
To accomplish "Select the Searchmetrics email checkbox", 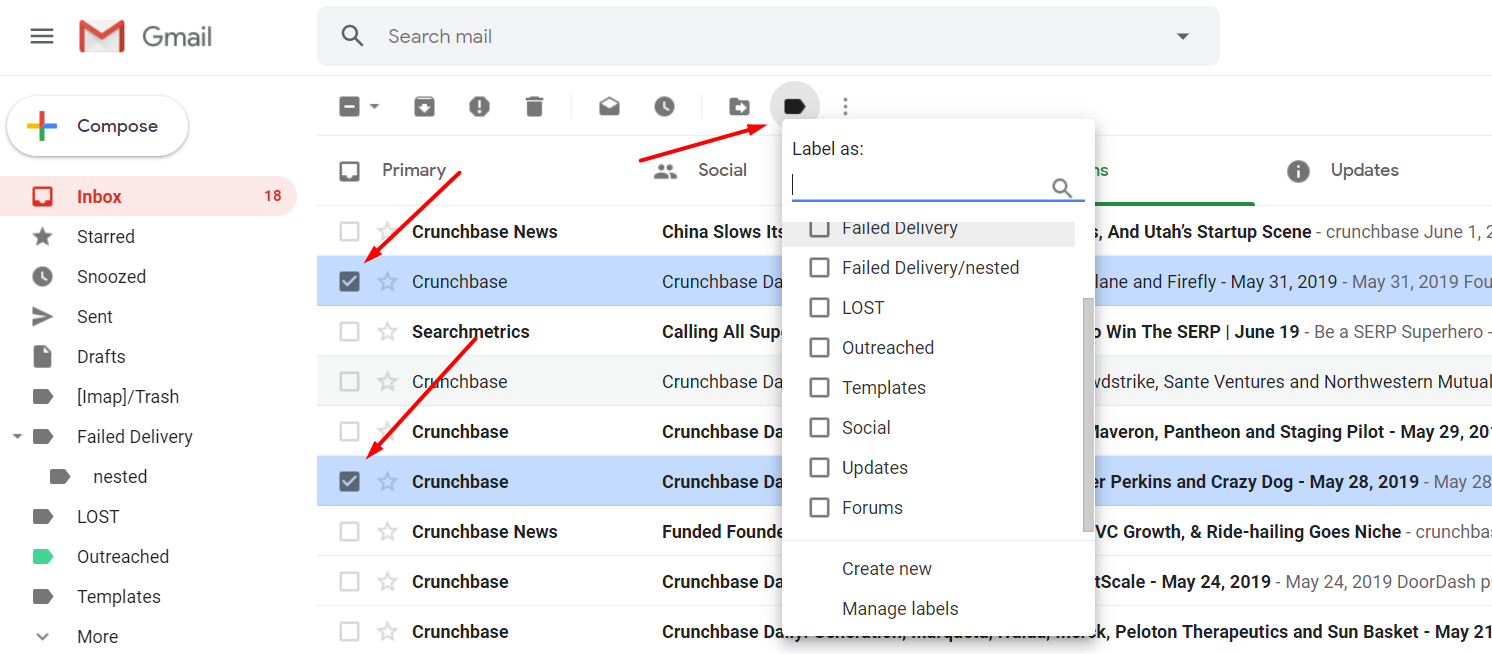I will pos(349,332).
